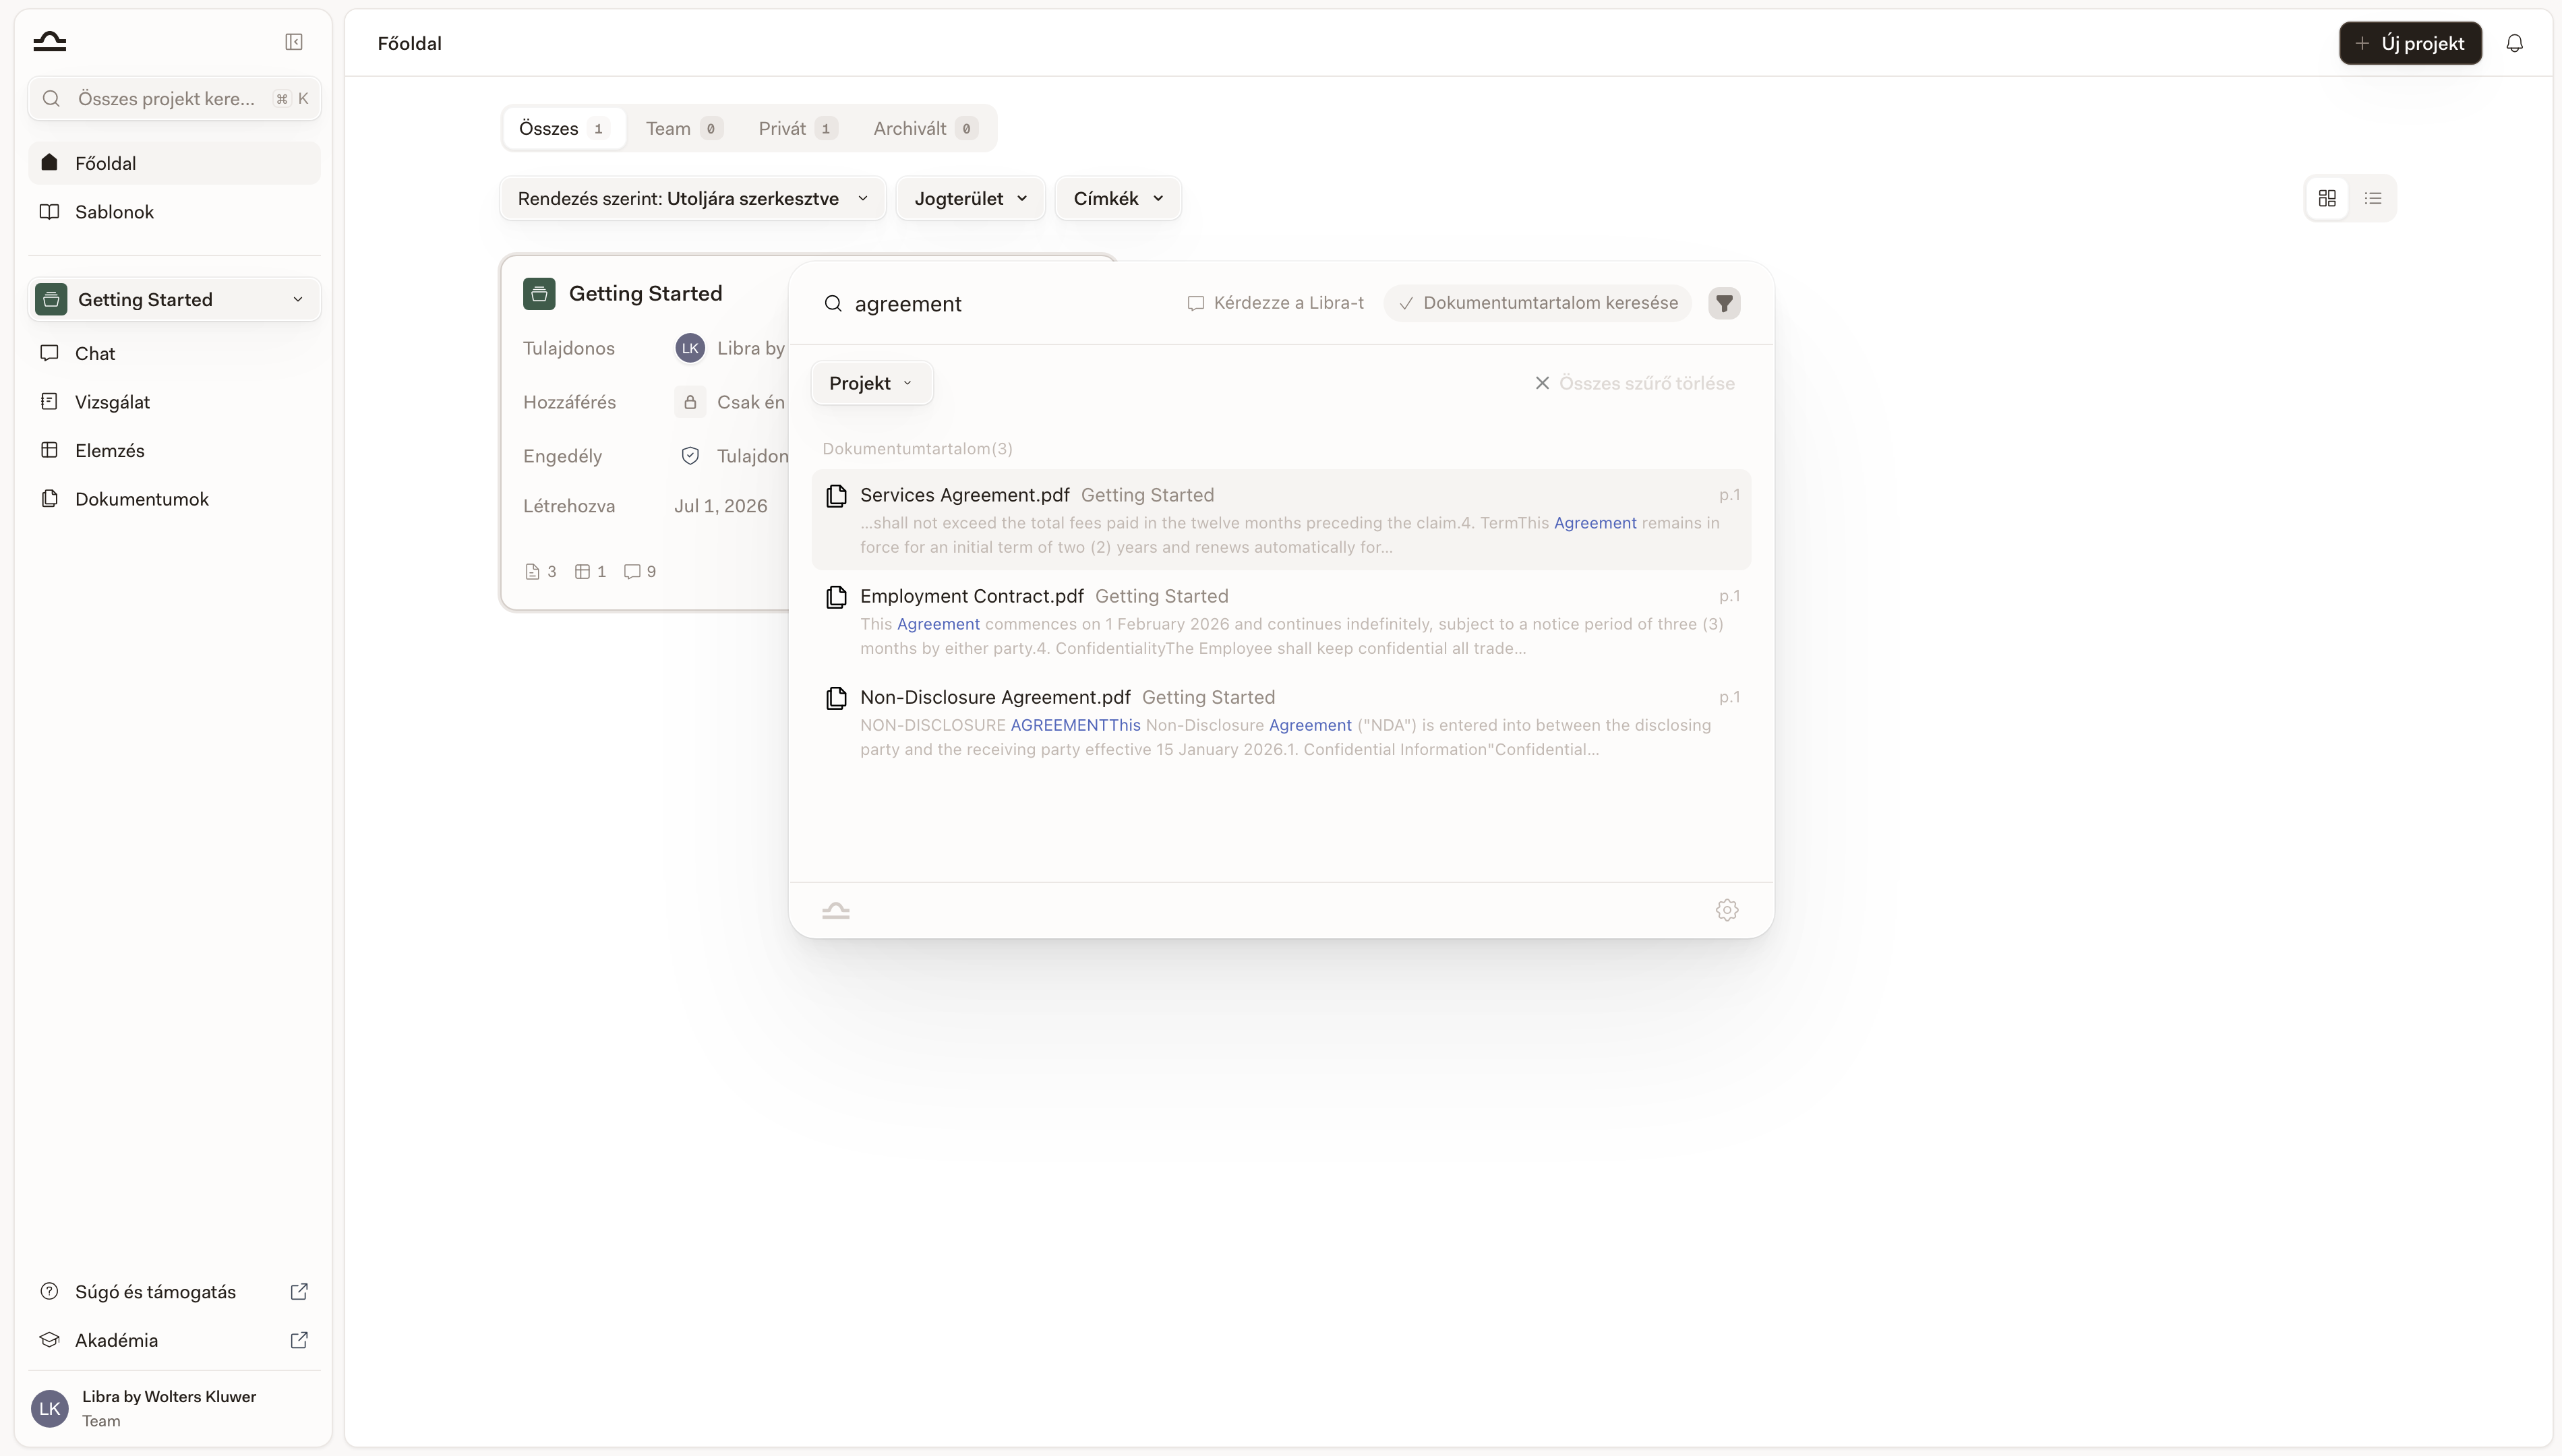Viewport: 2562px width, 1456px height.
Task: Open Címkék filter dropdown
Action: [1118, 198]
